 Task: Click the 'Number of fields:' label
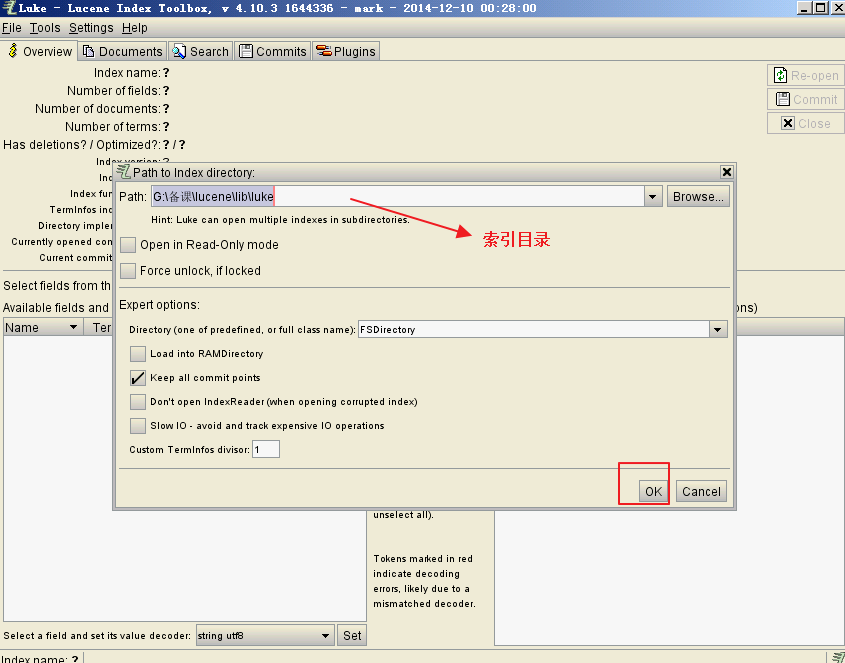coord(113,91)
